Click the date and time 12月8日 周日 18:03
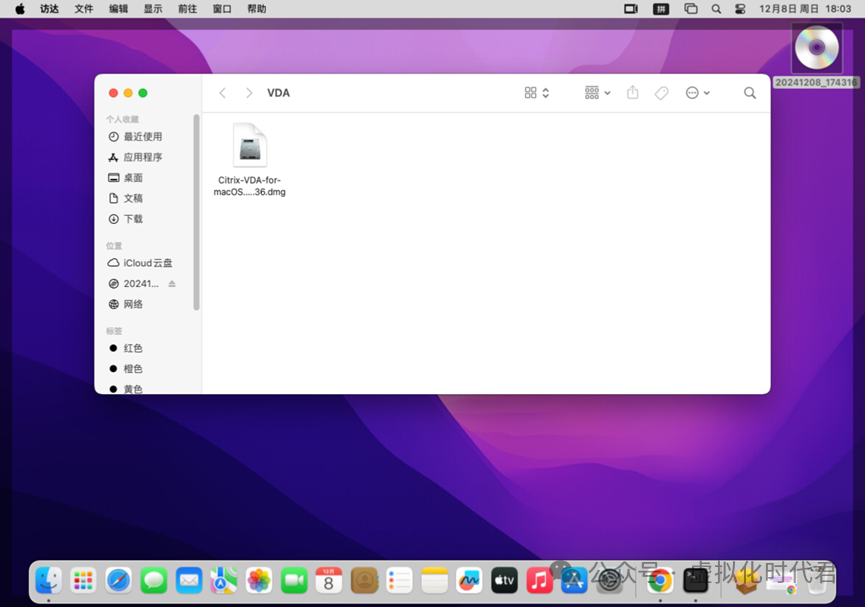This screenshot has height=607, width=865. point(805,9)
